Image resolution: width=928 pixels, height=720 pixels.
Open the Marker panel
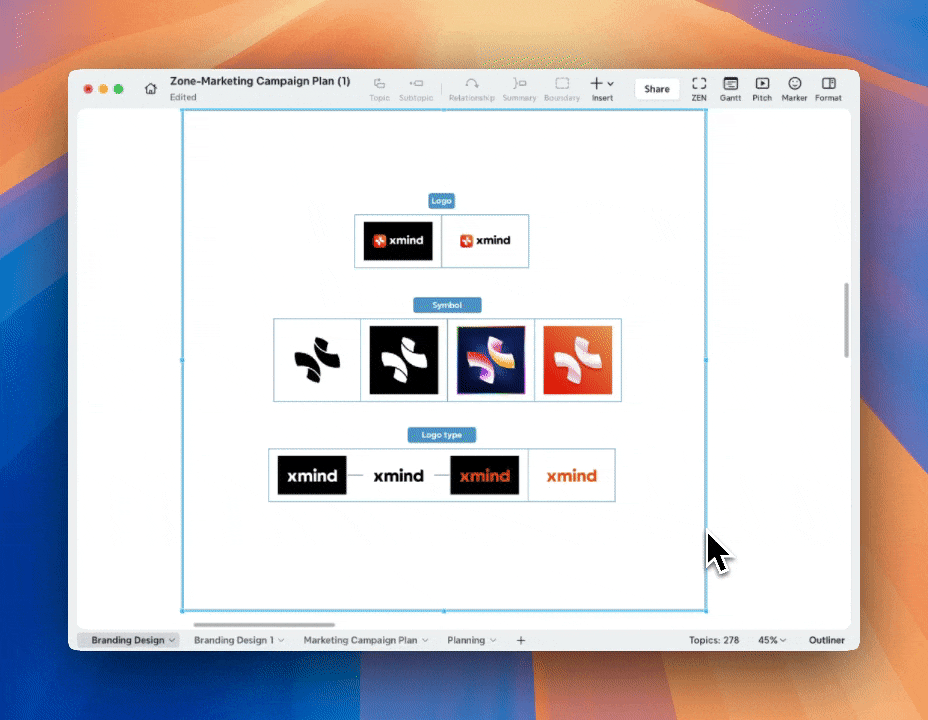pos(794,89)
